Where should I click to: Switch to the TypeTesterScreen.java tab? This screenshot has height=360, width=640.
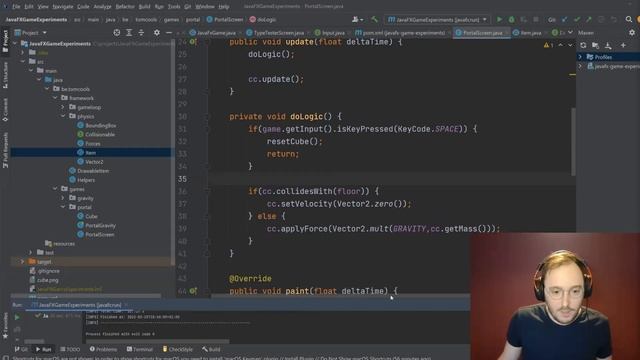276,33
